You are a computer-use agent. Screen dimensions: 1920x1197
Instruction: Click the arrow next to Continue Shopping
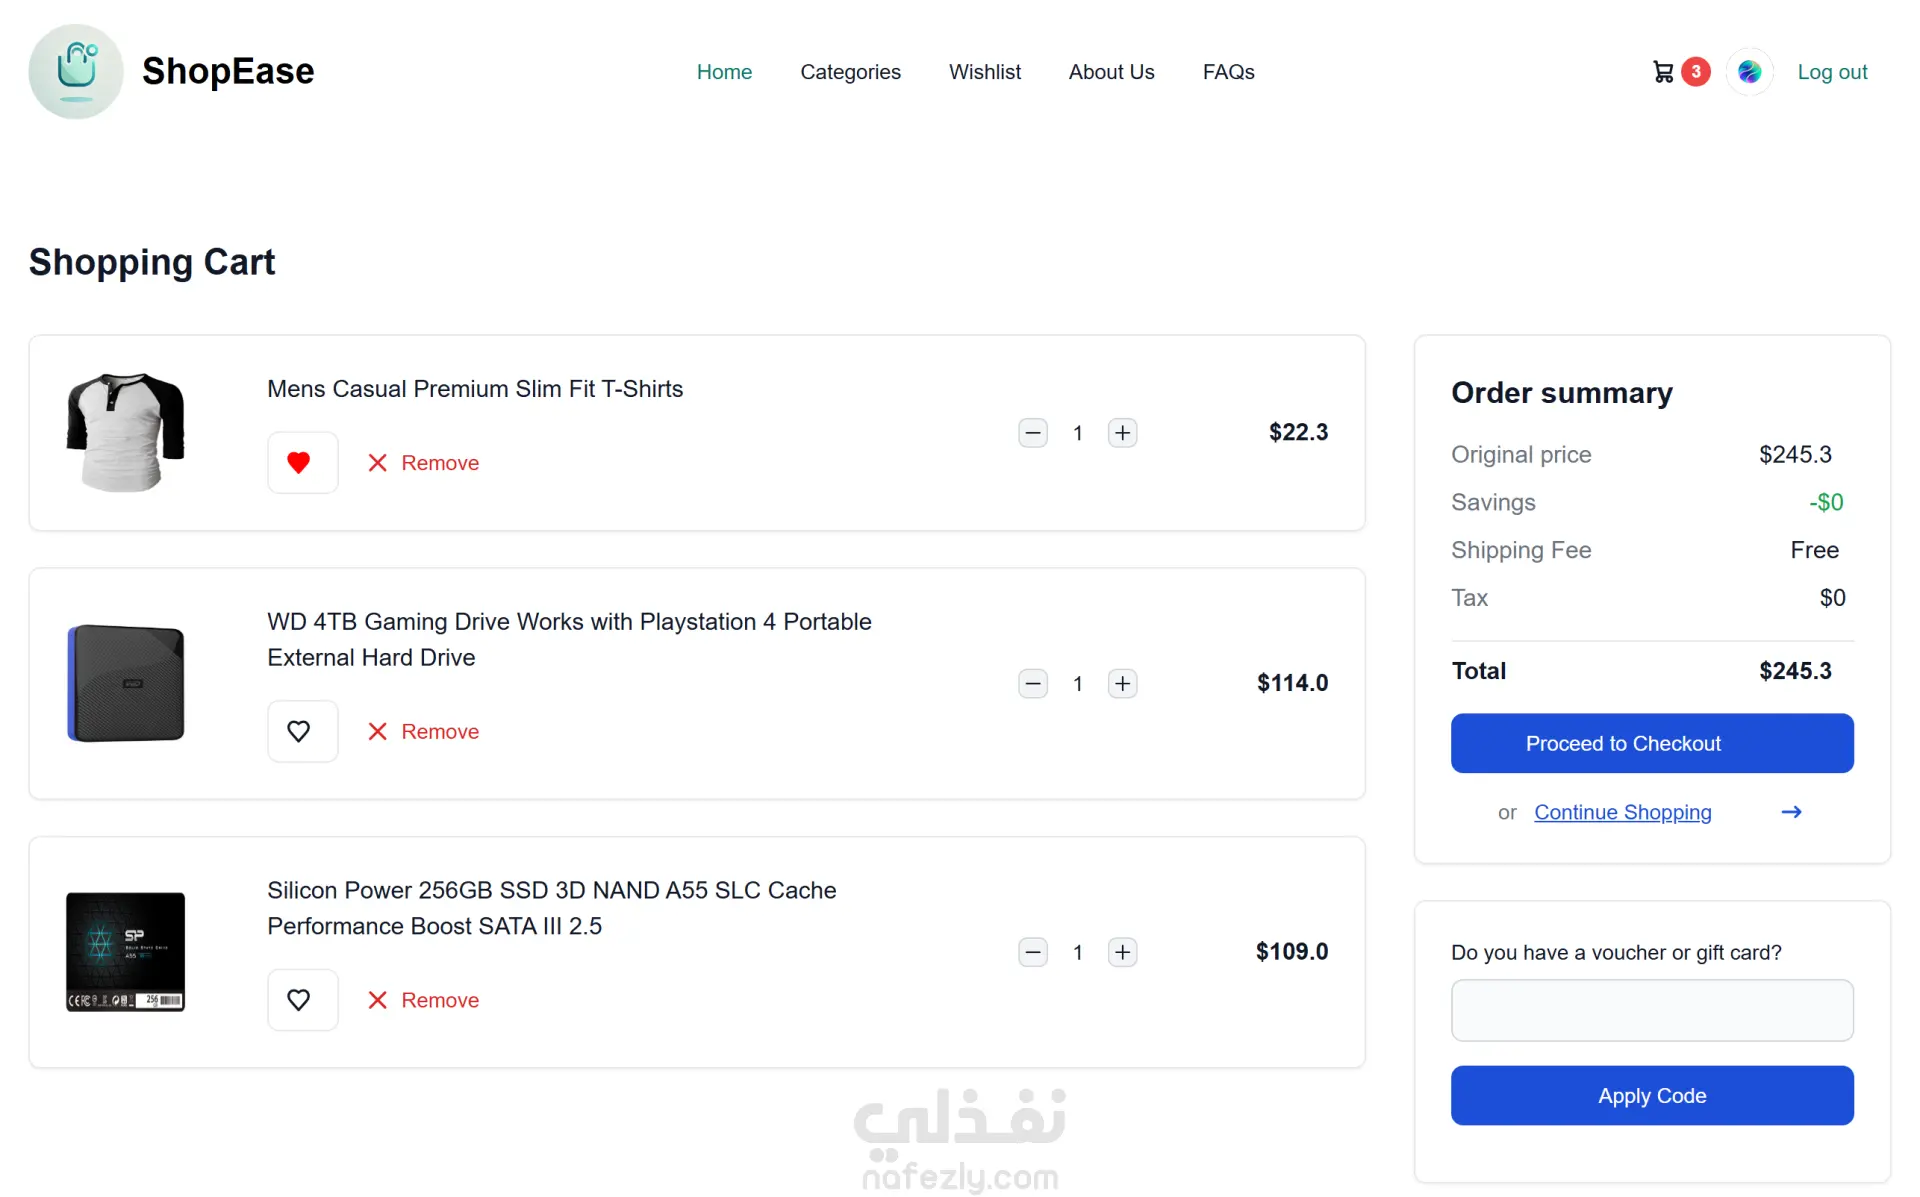click(1791, 812)
